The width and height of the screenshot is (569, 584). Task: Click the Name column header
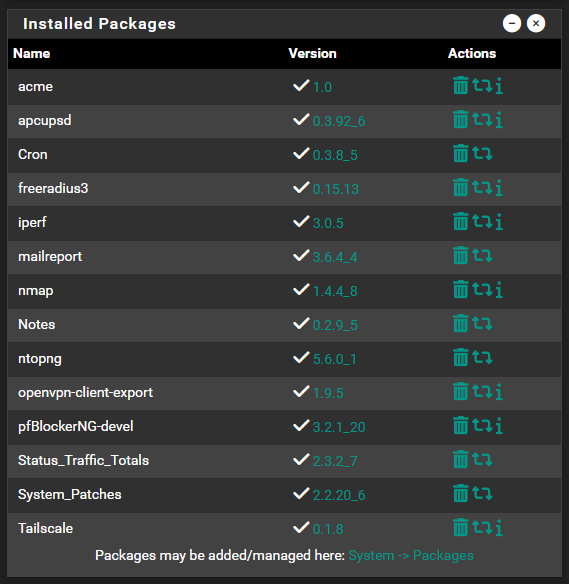click(31, 53)
